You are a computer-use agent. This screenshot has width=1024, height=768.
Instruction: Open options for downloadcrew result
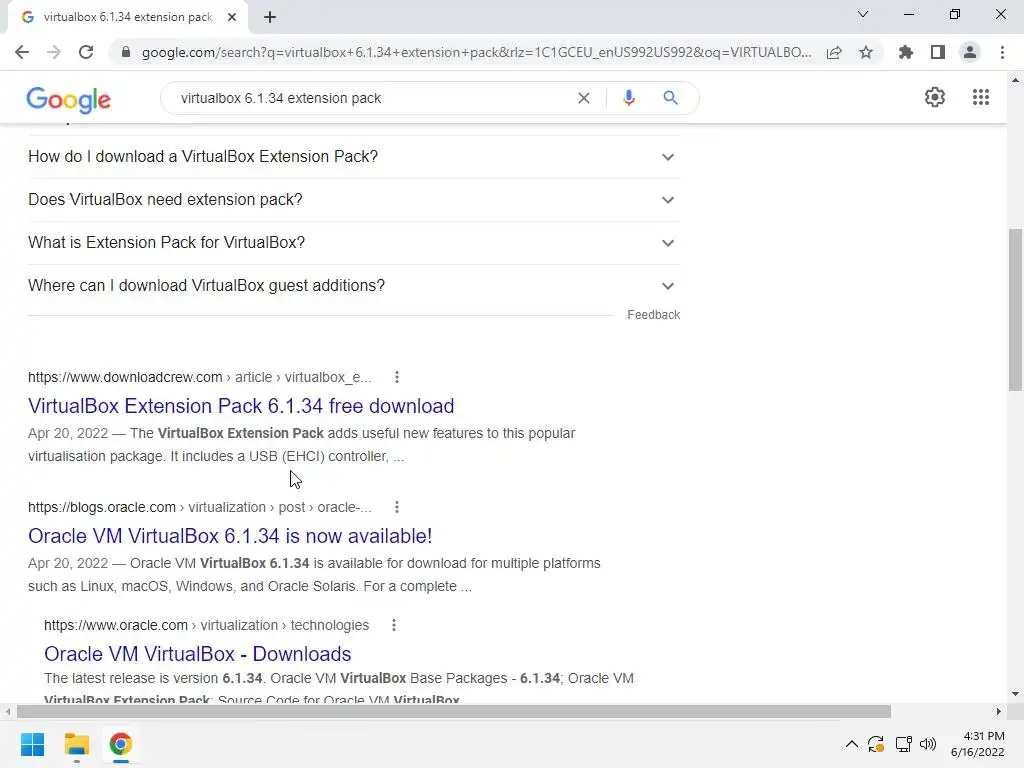[396, 377]
